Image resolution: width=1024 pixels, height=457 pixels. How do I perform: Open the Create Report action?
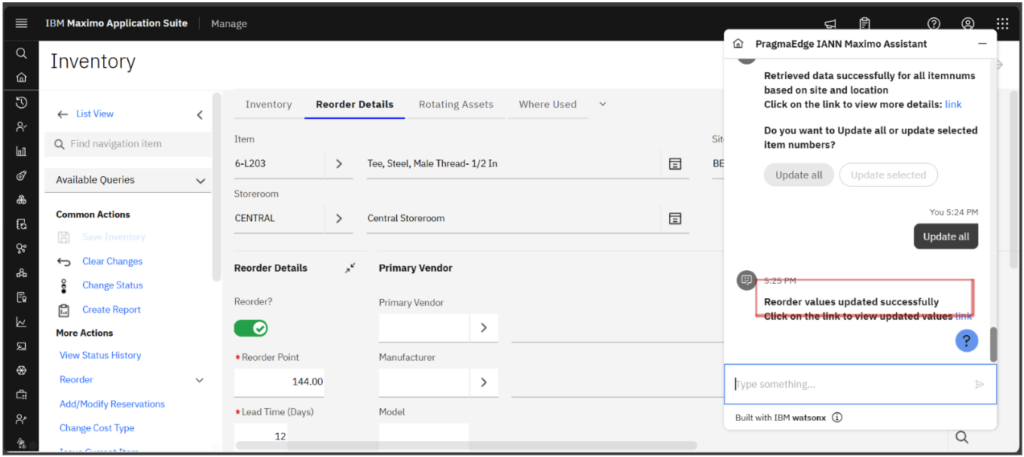click(x=111, y=309)
